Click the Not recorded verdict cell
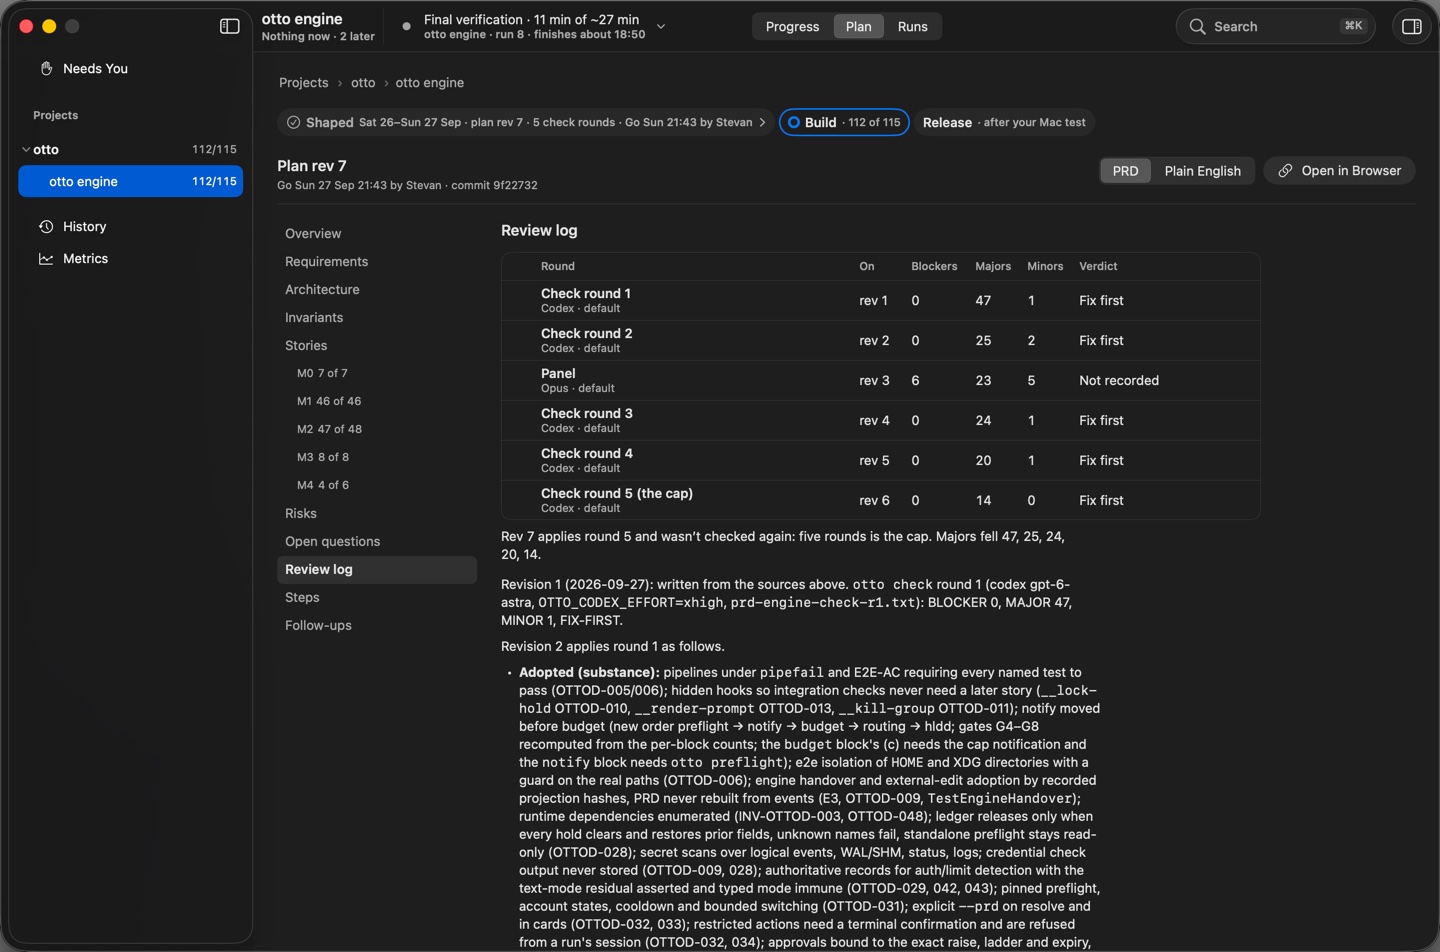 coord(1119,381)
